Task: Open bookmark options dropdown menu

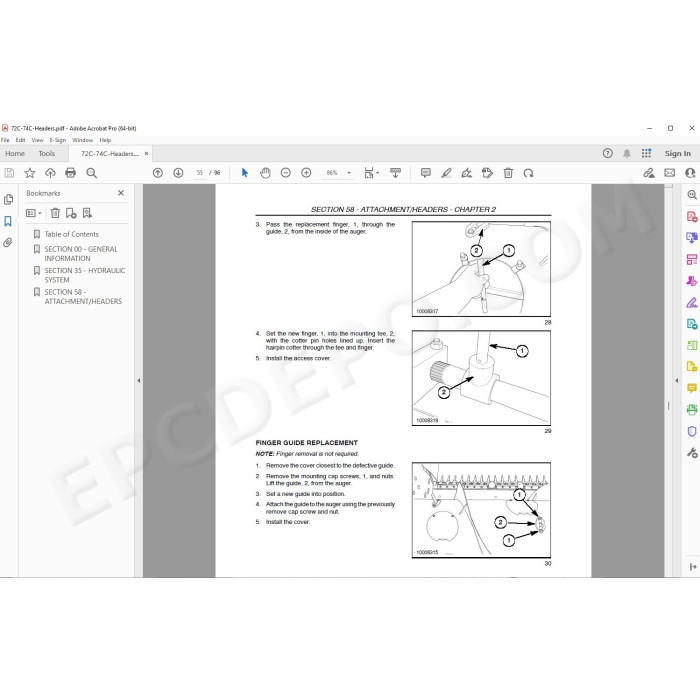Action: (x=34, y=213)
